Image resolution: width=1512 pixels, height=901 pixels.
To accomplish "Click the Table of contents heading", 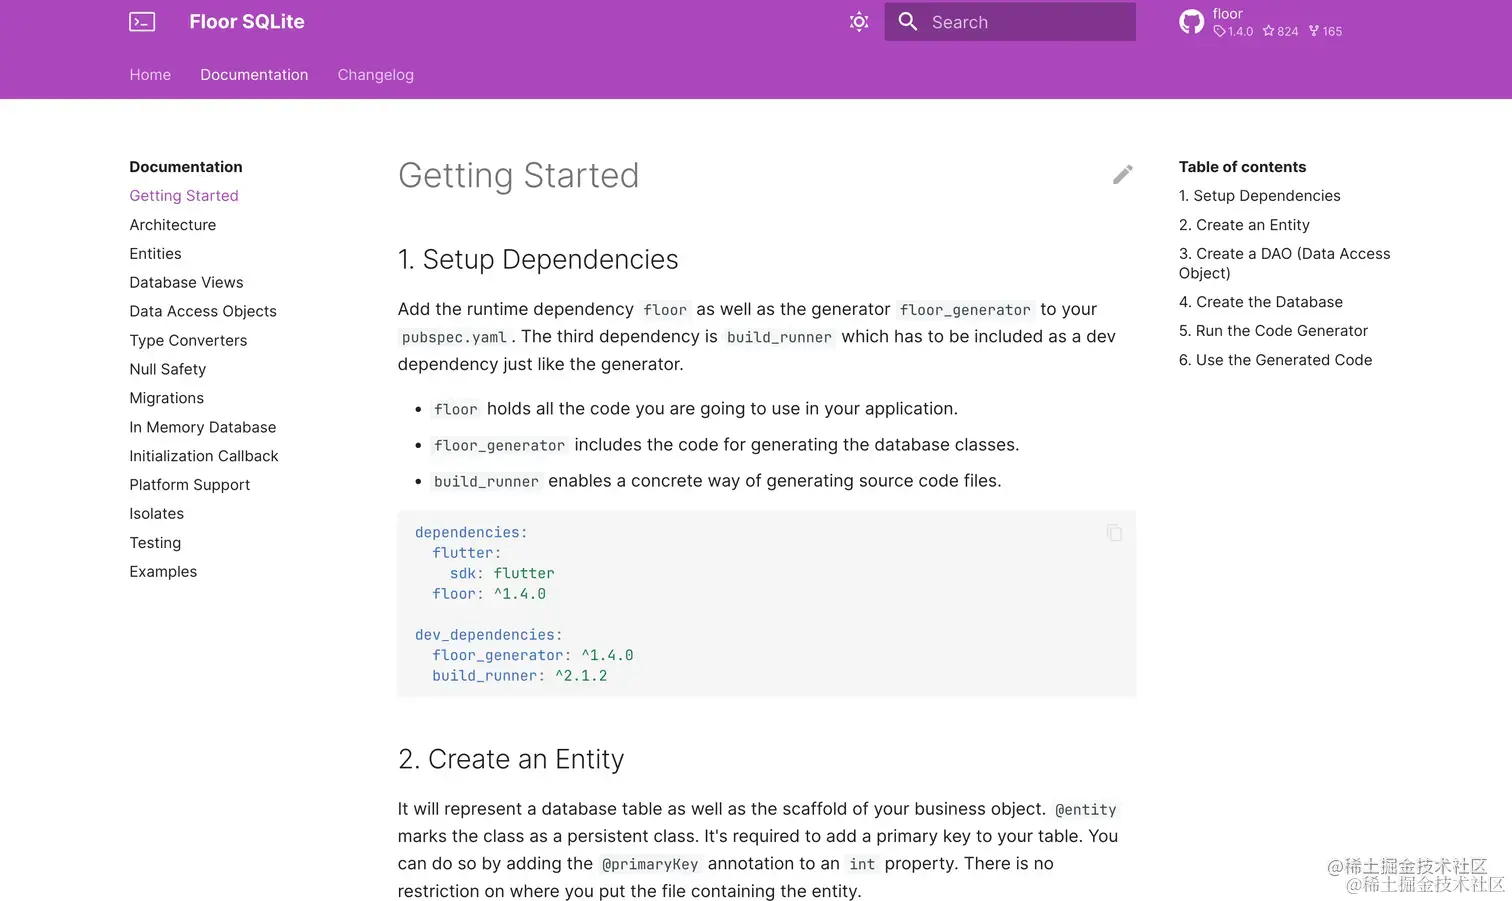I will click(x=1242, y=167).
